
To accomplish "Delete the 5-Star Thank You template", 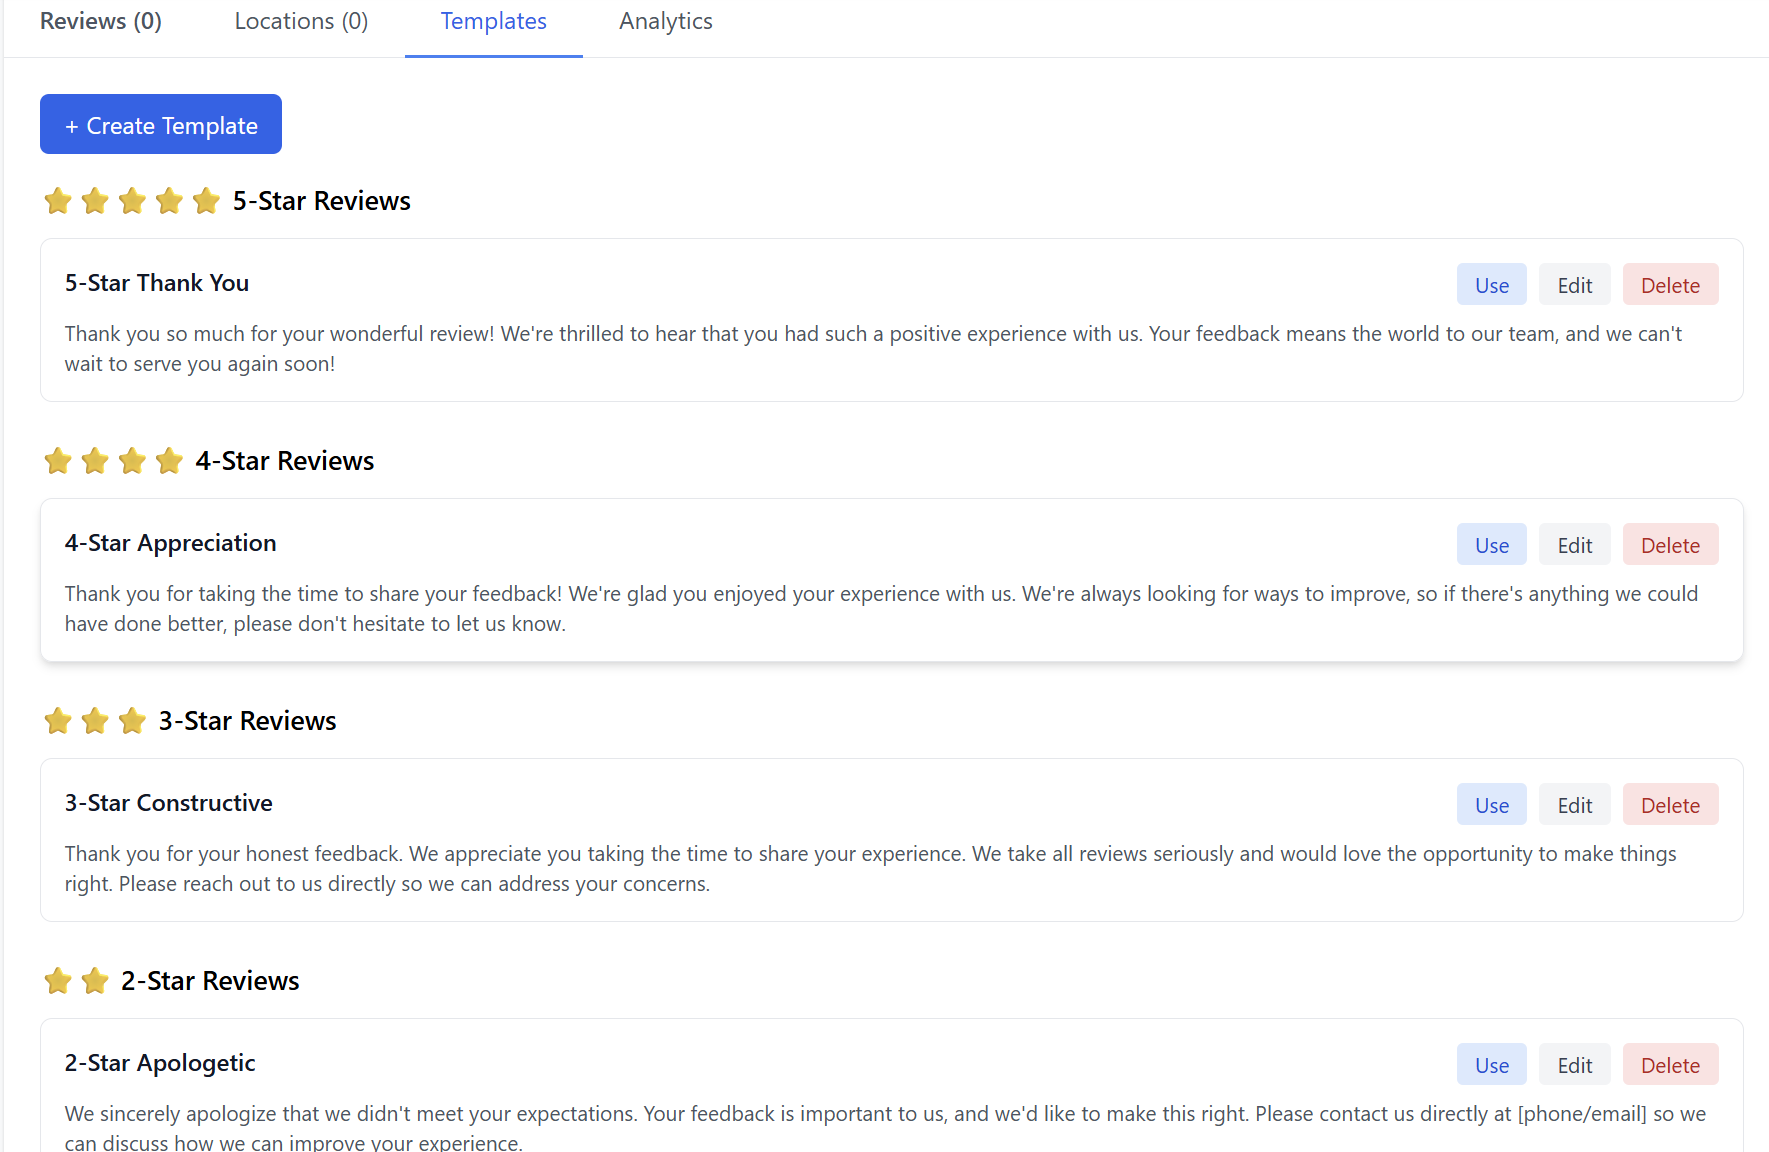I will (1670, 285).
